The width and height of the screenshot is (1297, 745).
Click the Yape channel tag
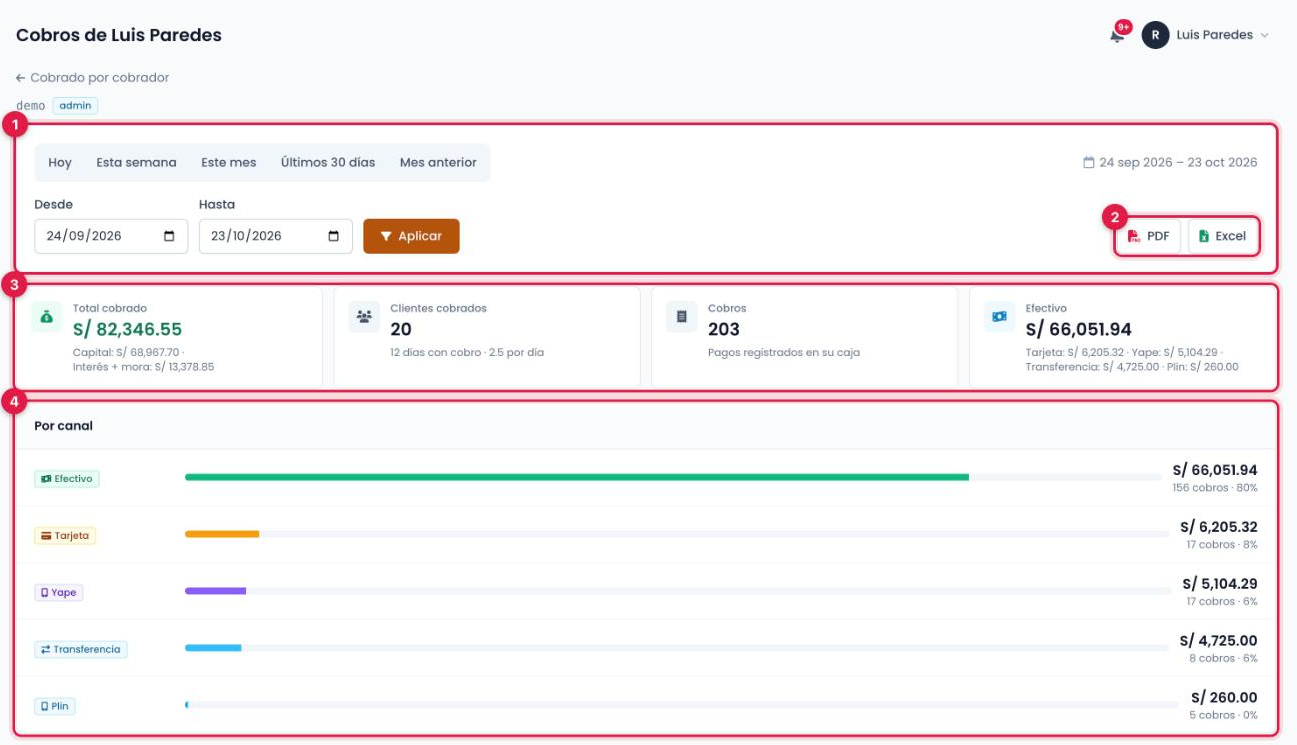coord(58,593)
